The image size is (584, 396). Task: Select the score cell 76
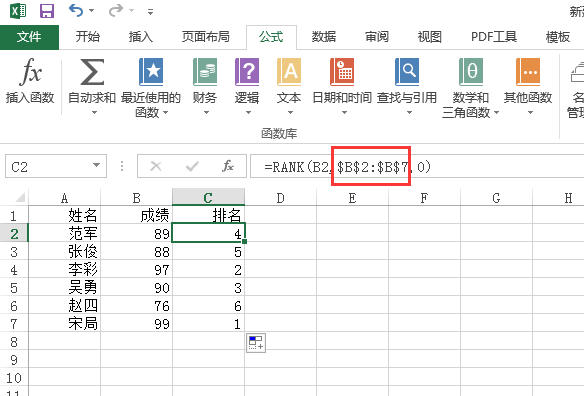click(x=136, y=305)
